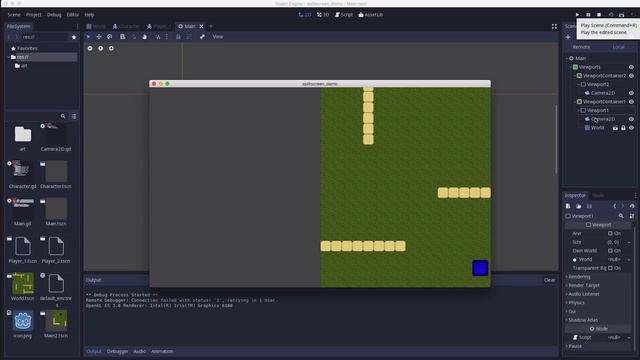Switch to the World scene tab
This screenshot has width=640, height=360.
(96, 26)
